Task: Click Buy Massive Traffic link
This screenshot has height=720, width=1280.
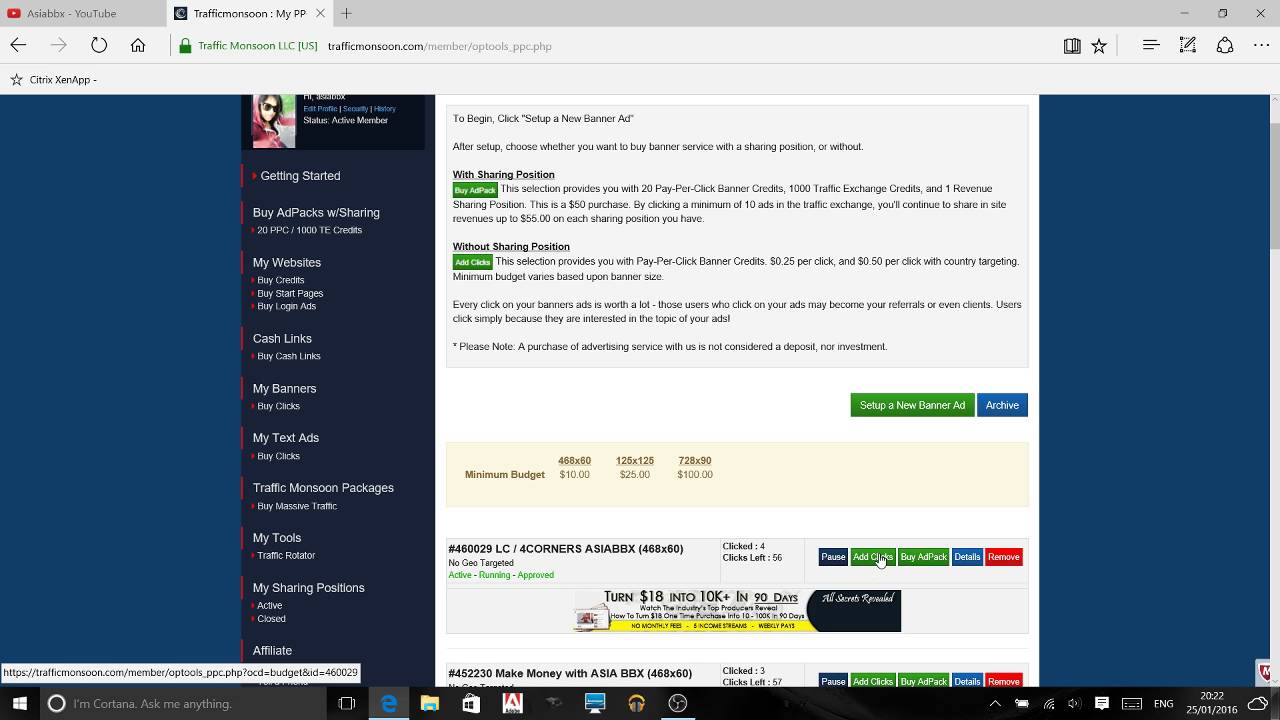Action: point(297,506)
